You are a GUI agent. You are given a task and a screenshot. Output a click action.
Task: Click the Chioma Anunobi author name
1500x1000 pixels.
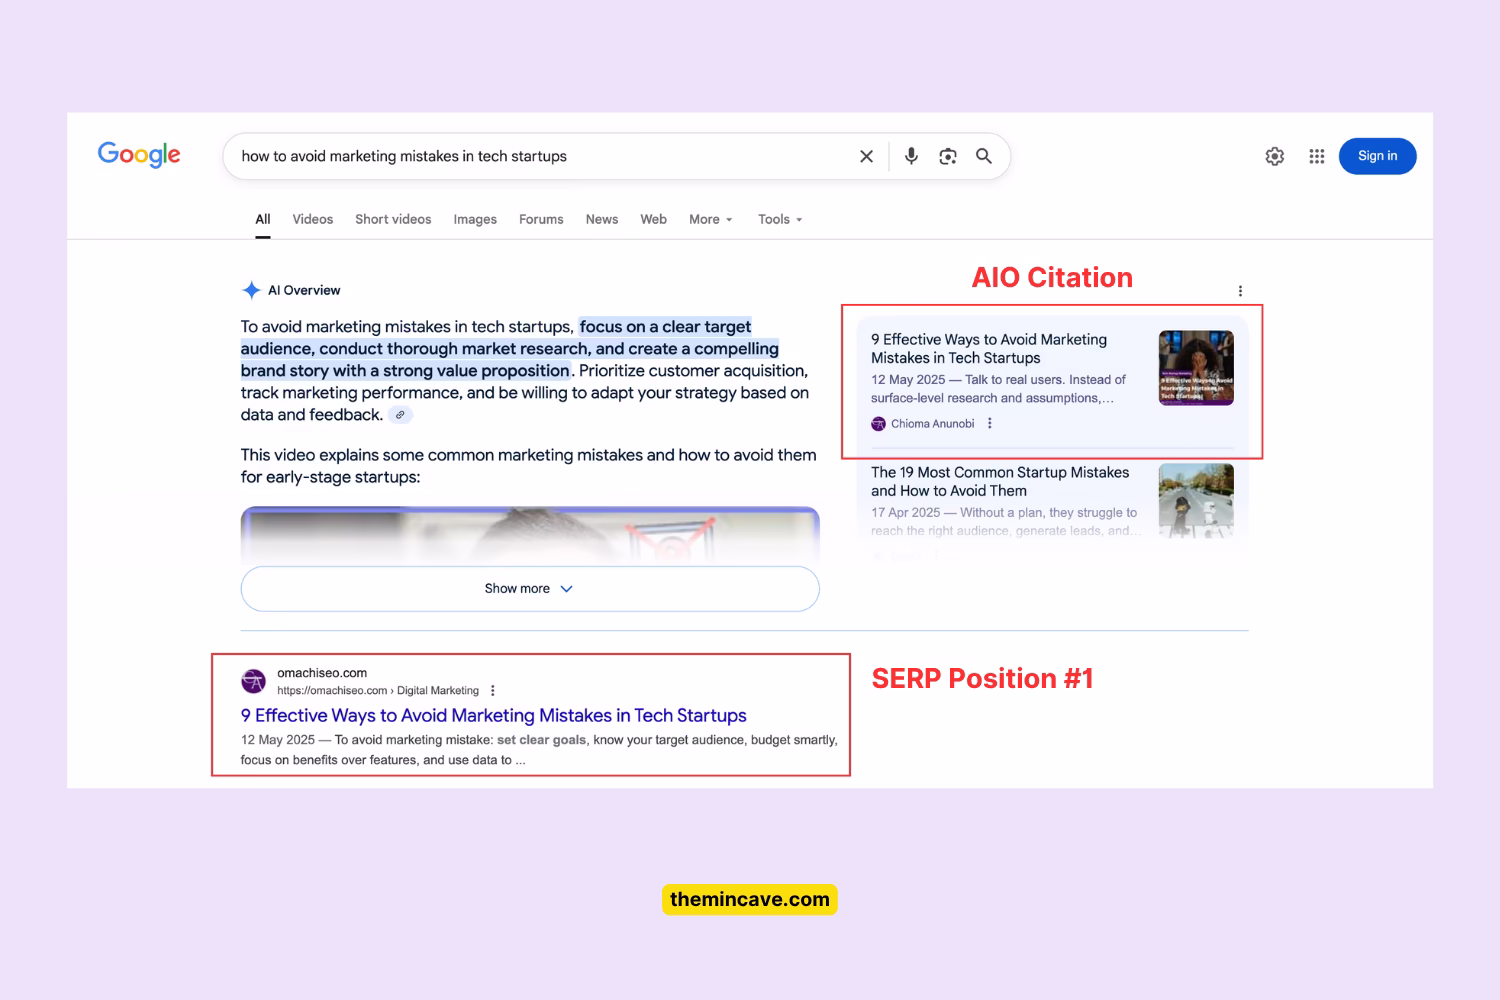tap(933, 424)
